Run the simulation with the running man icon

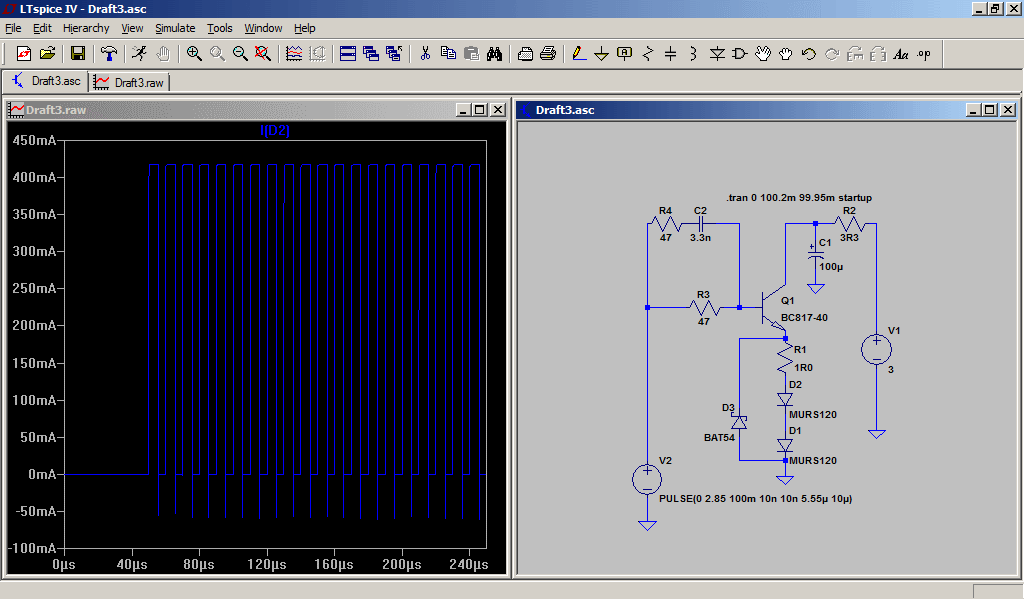click(139, 54)
